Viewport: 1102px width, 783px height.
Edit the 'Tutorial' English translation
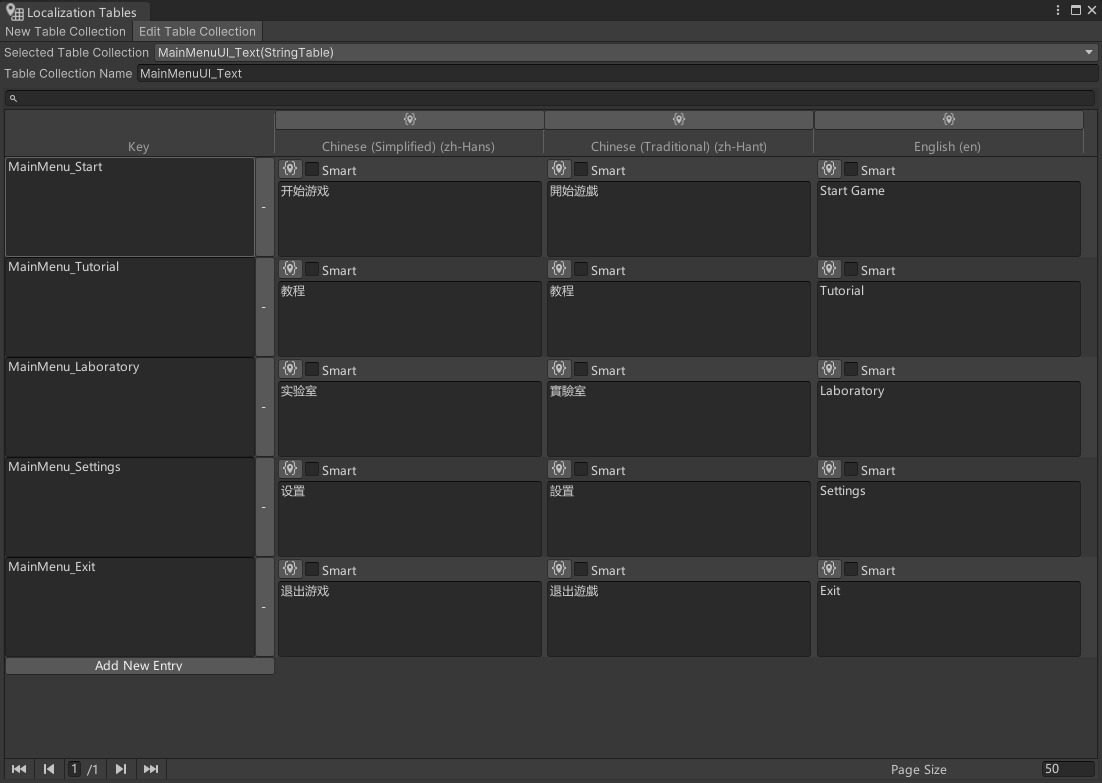point(949,318)
